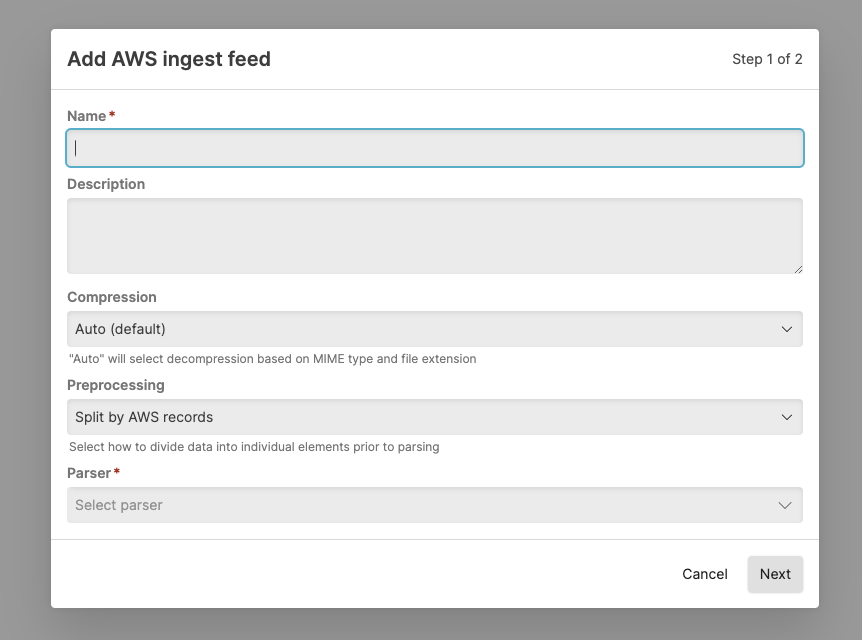The height and width of the screenshot is (640, 862).
Task: Click the parsing helper text under Preprocessing
Action: click(253, 447)
